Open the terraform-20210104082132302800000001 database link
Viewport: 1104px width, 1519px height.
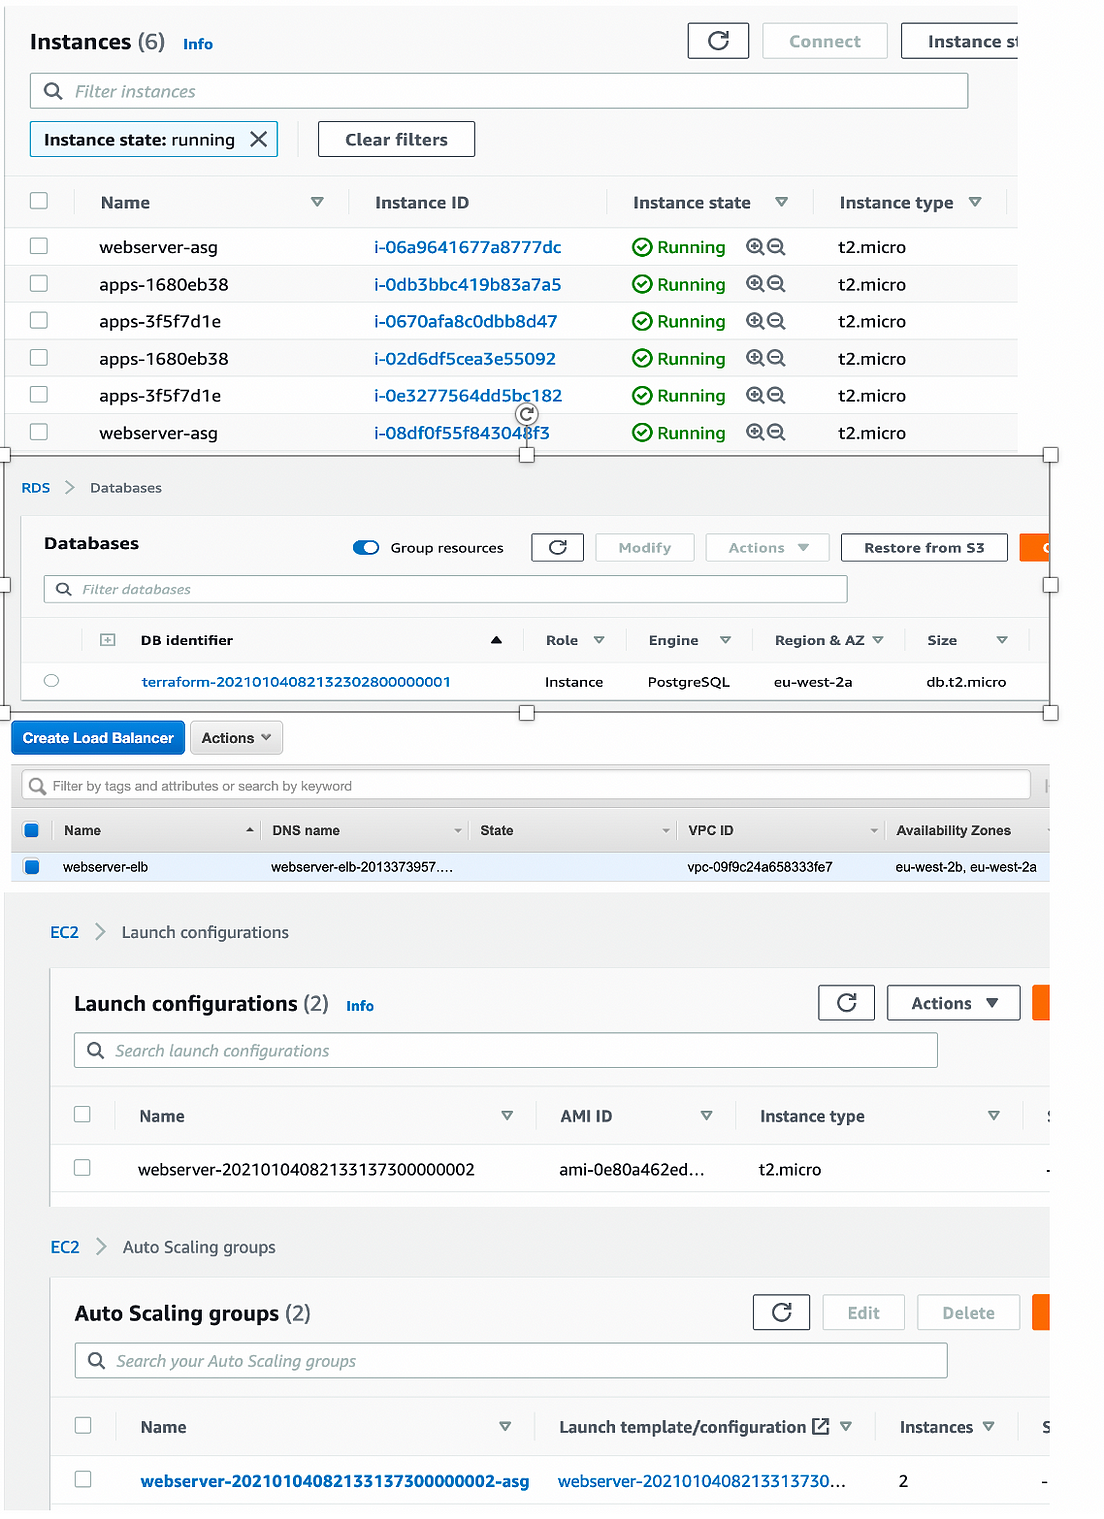[x=296, y=682]
